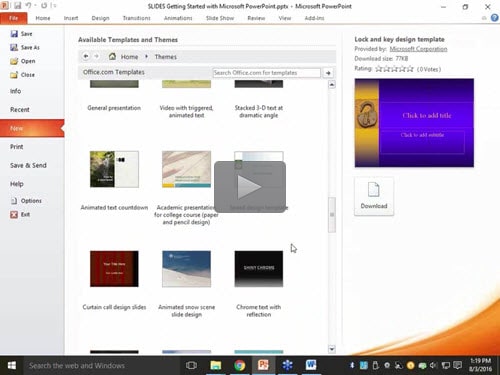Viewport: 500px width, 375px height.
Task: Click the Windows search box
Action: pos(102,365)
